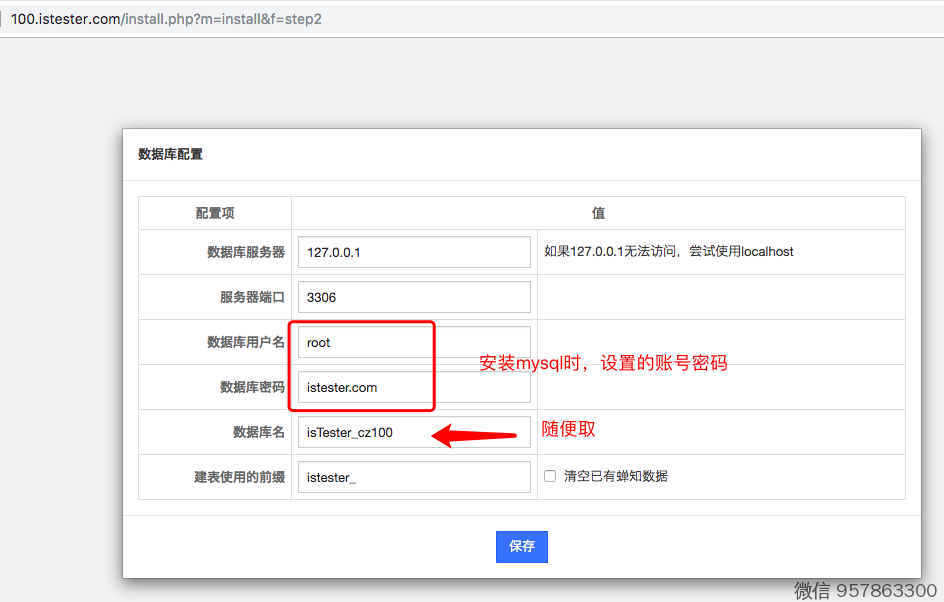Click the 数据库名 input with isTester_cz100
This screenshot has width=944, height=602.
pyautogui.click(x=414, y=432)
